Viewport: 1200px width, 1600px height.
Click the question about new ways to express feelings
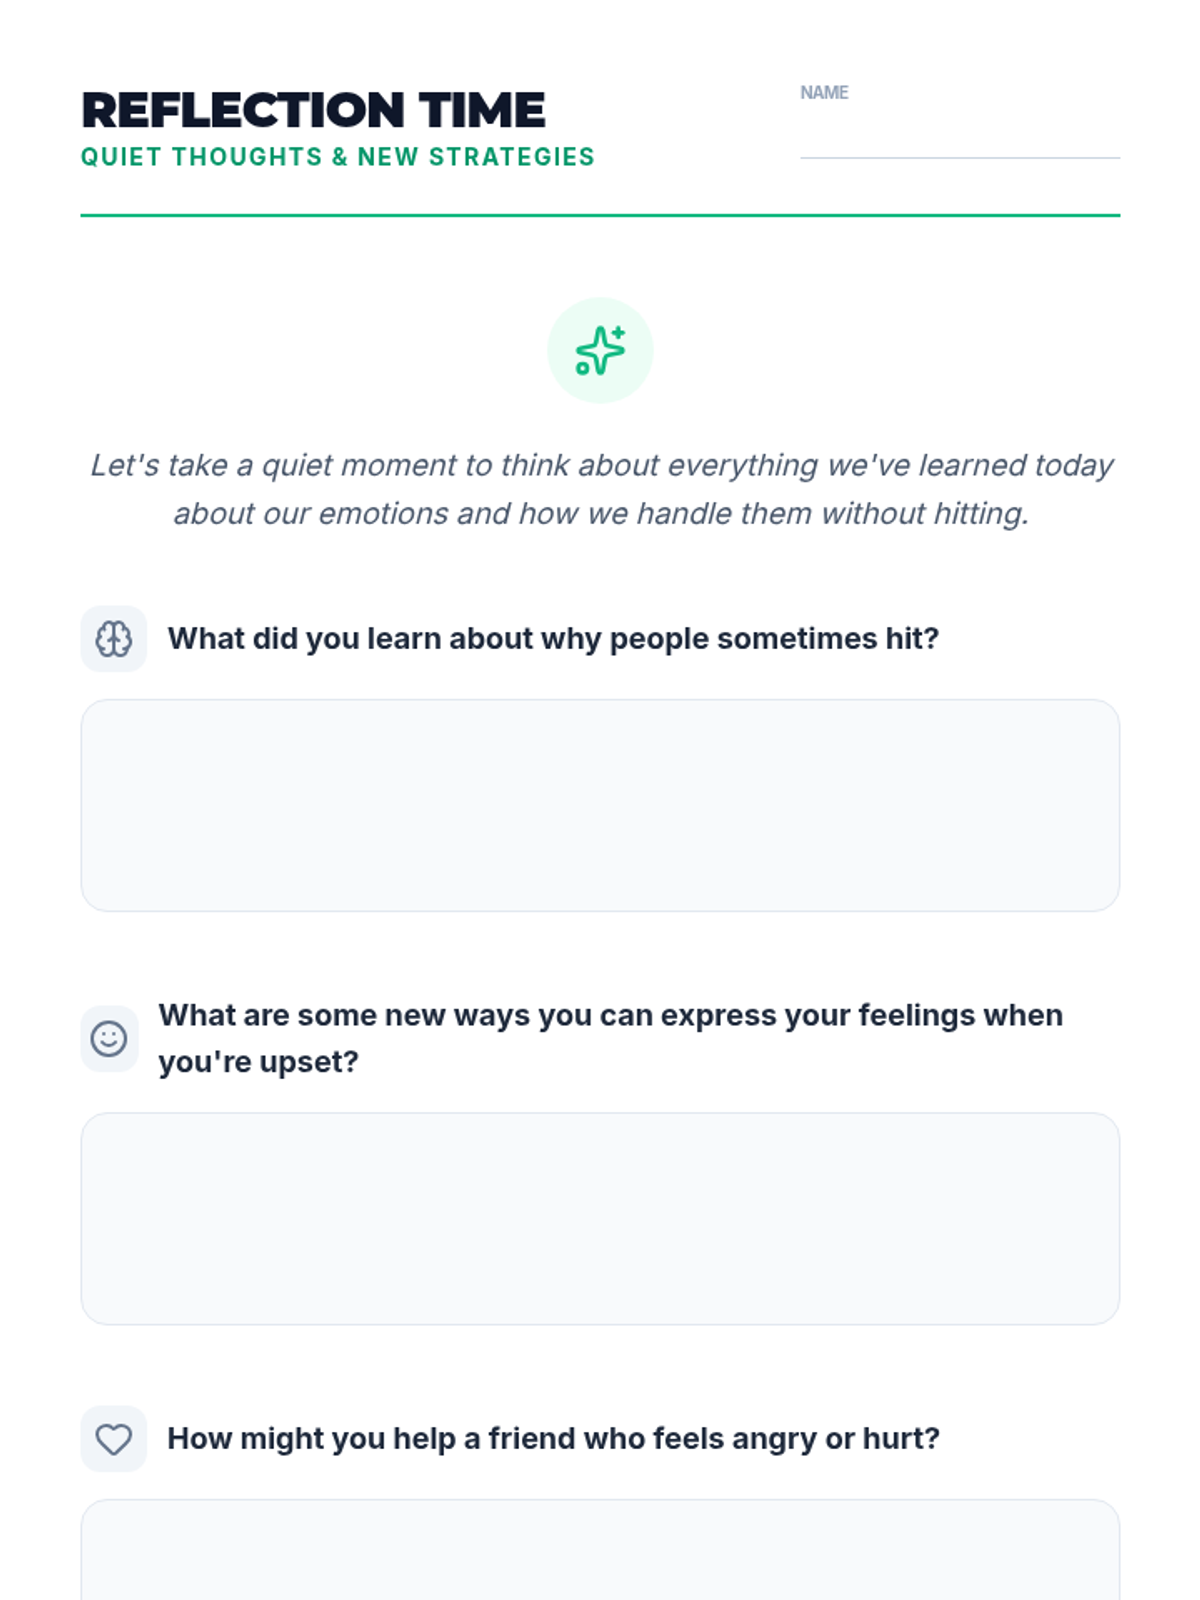click(610, 1015)
